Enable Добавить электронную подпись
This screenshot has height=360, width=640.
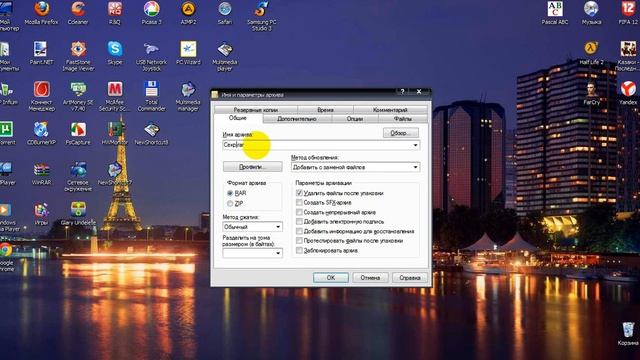[299, 222]
